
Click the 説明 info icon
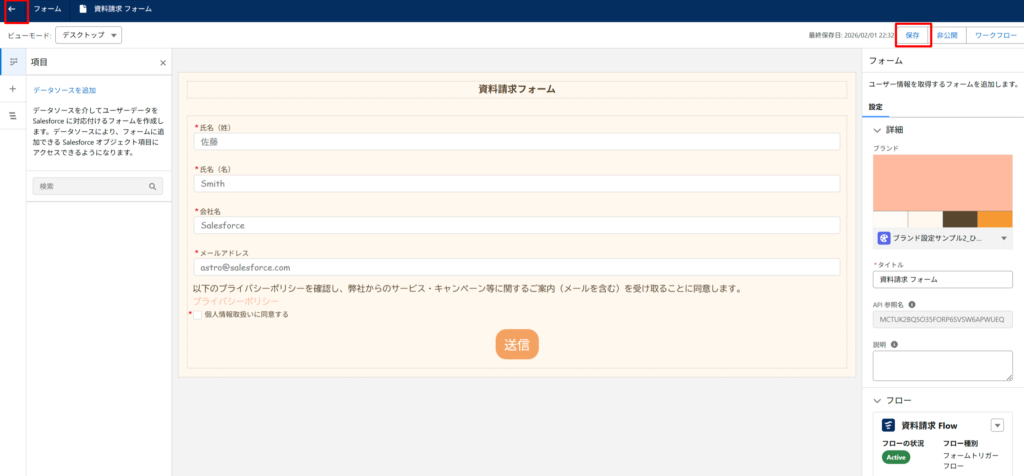(x=893, y=344)
